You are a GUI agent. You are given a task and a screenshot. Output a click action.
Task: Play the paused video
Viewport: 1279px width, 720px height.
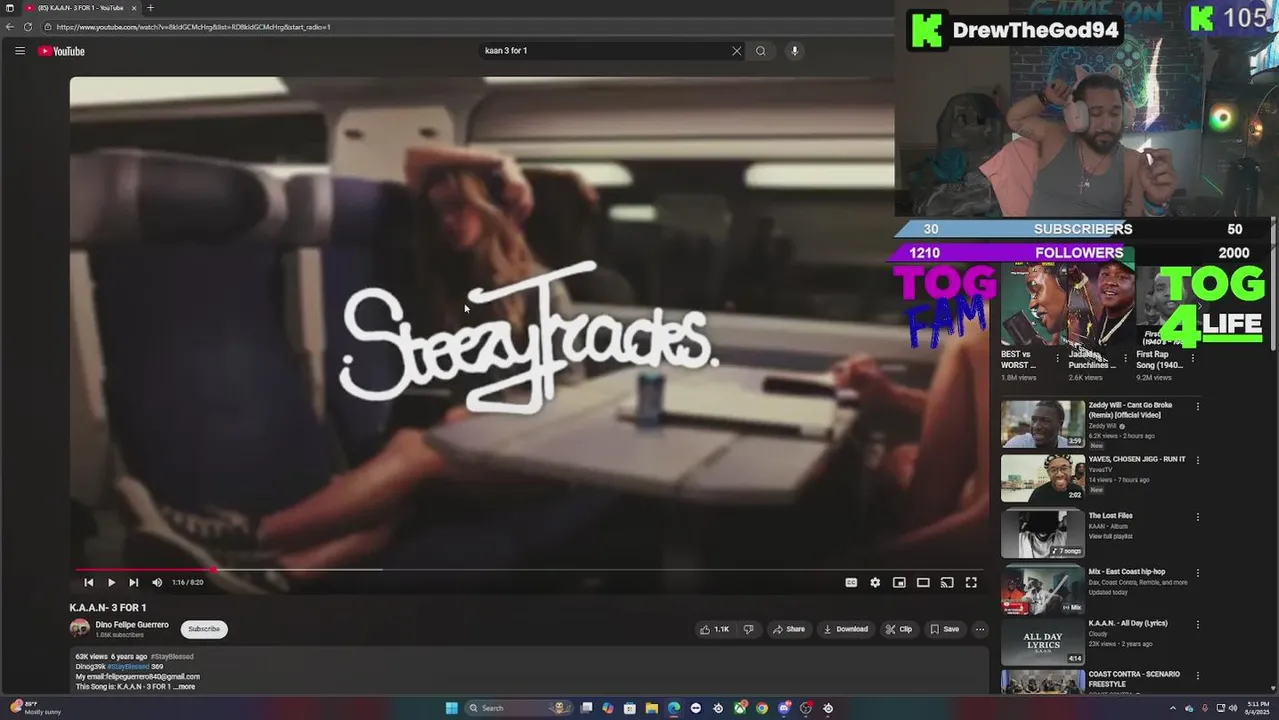111,582
